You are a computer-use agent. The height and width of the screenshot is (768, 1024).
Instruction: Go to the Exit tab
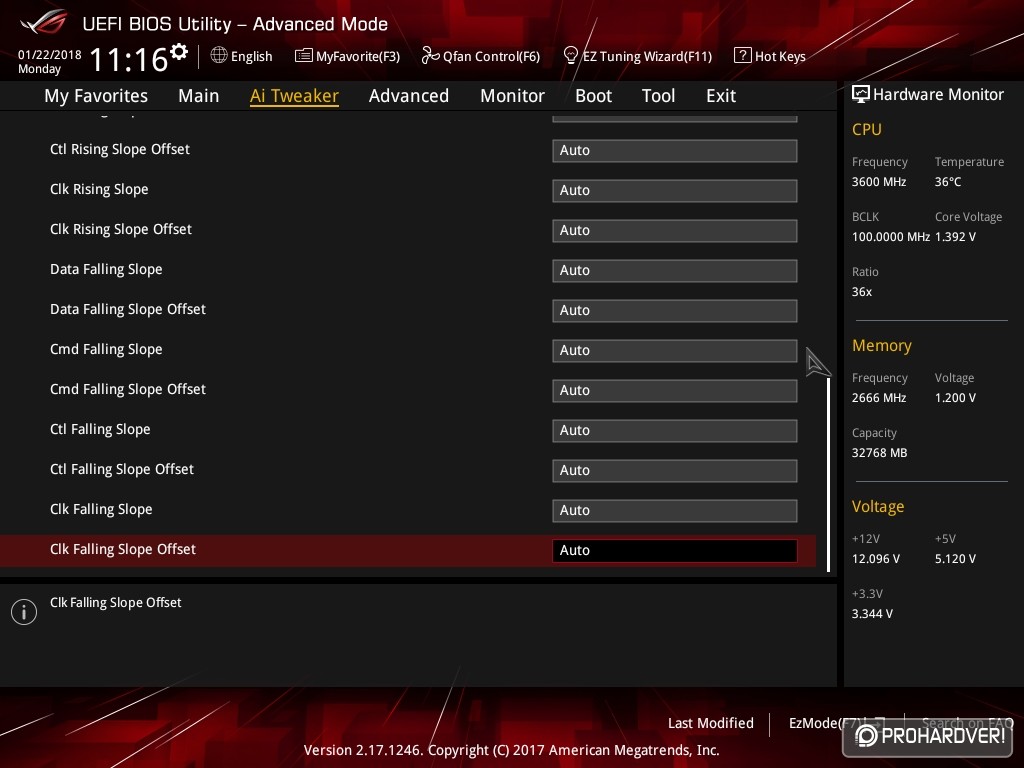pos(721,96)
